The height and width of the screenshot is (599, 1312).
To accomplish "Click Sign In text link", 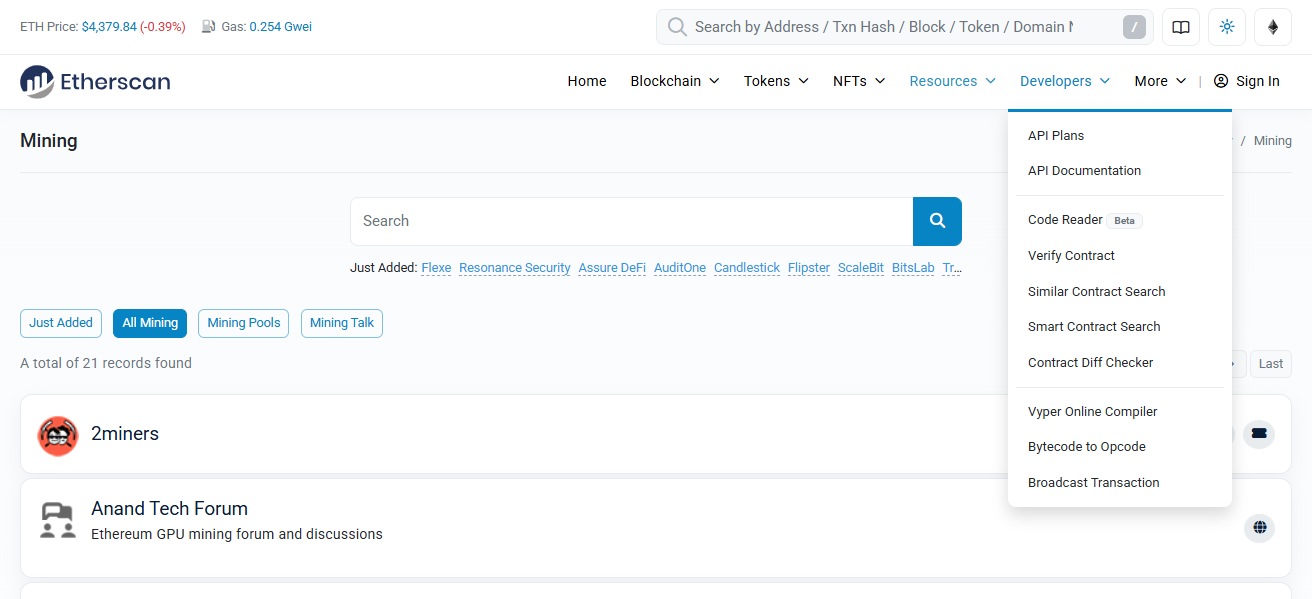I will (x=1258, y=81).
